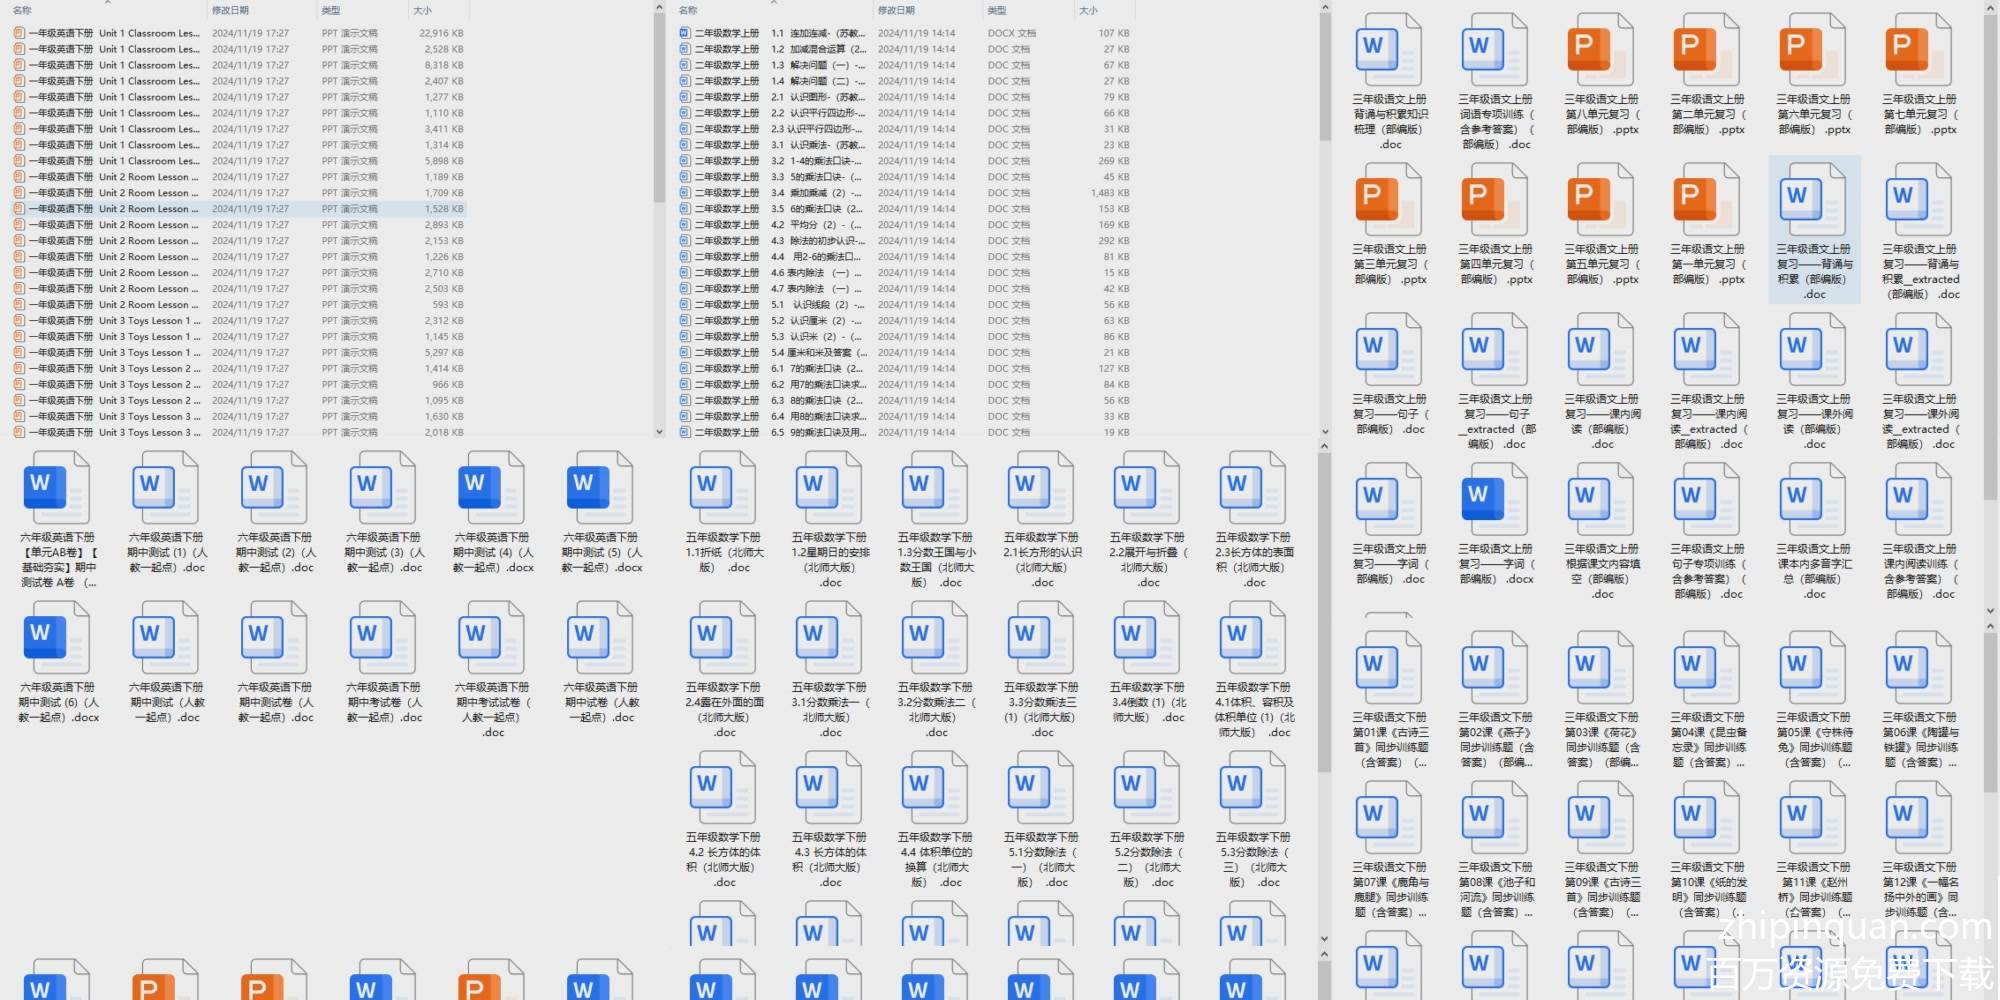The width and height of the screenshot is (2000, 1000).
Task: Select the 课内阅读训练 Word file icon
Action: 1920,500
